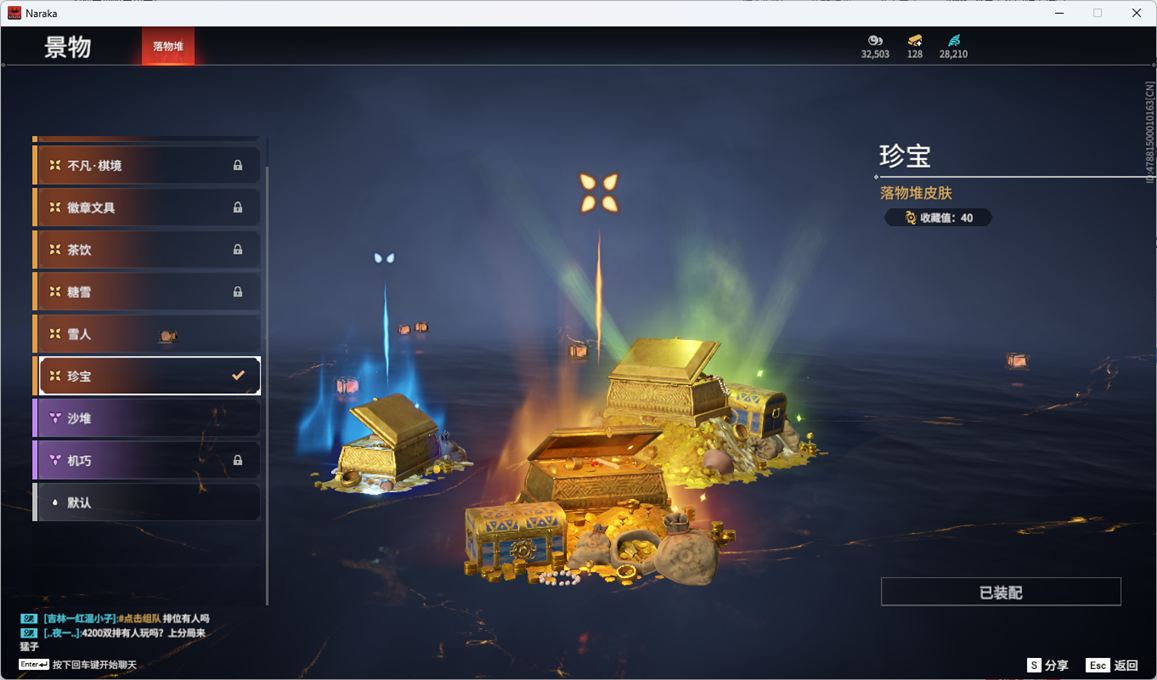Open the 落物堆 tab
This screenshot has width=1157, height=680.
(168, 46)
